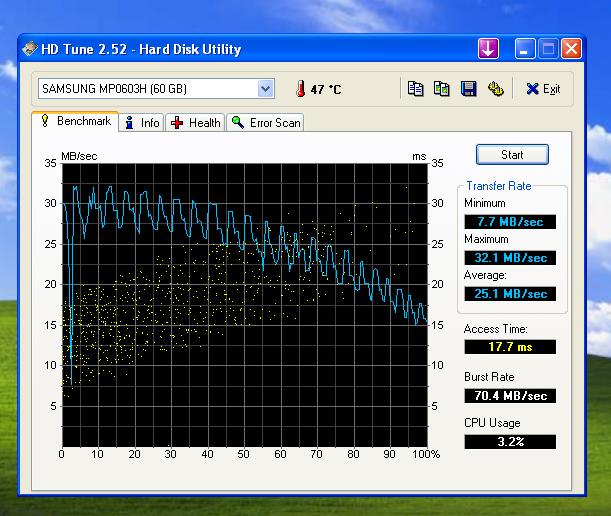Switch to the Benchmark tab
The width and height of the screenshot is (611, 516).
pos(75,121)
